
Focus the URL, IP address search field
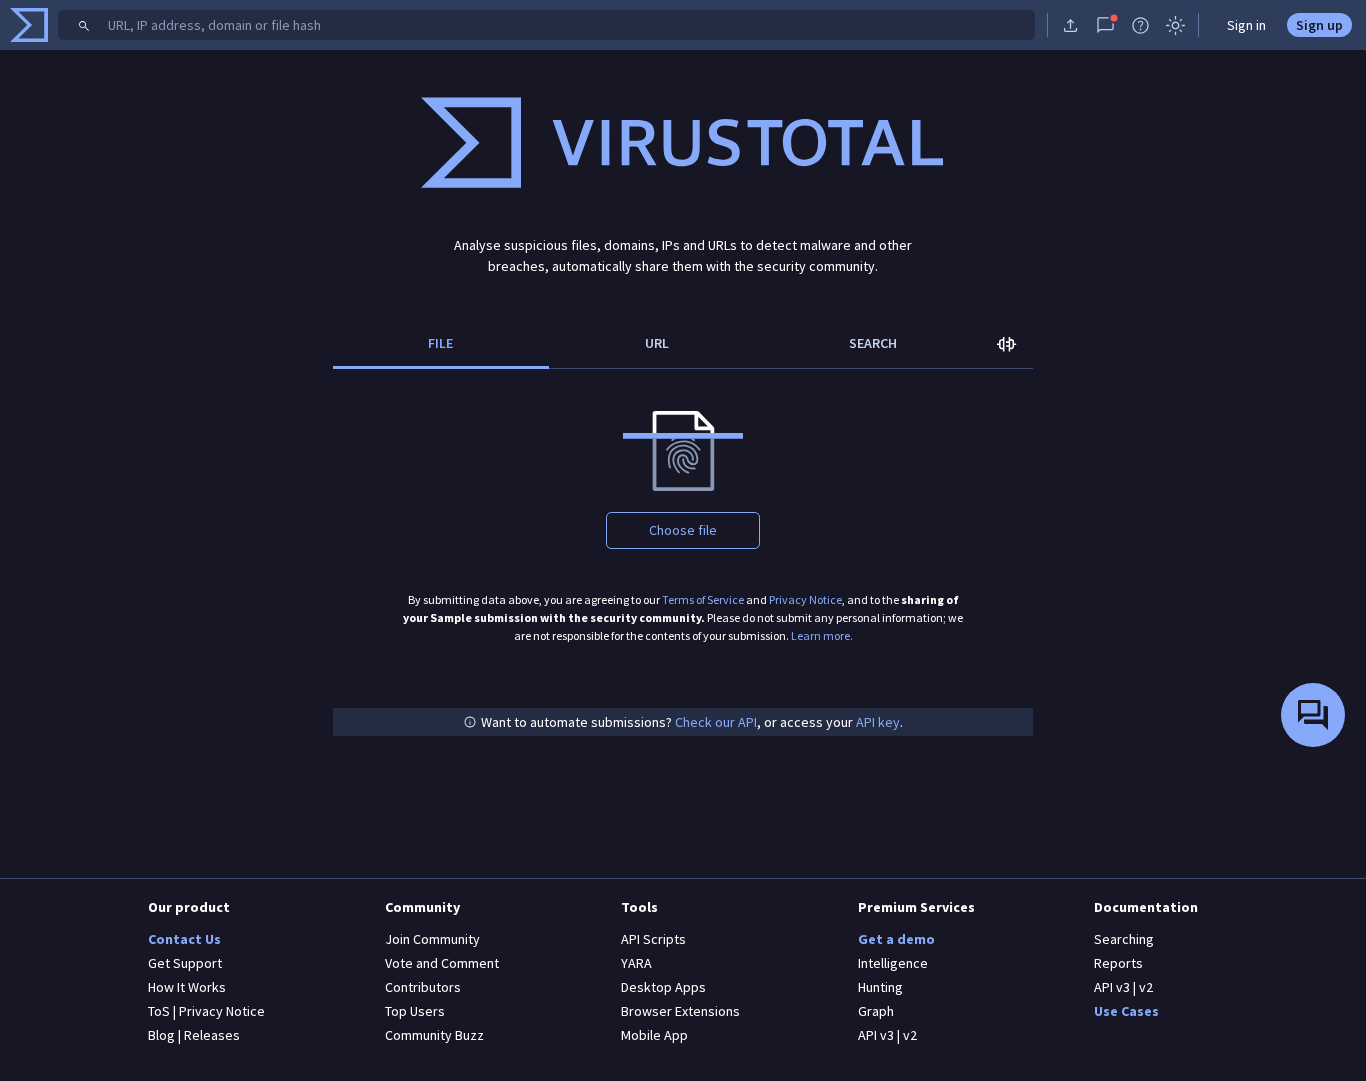point(546,25)
